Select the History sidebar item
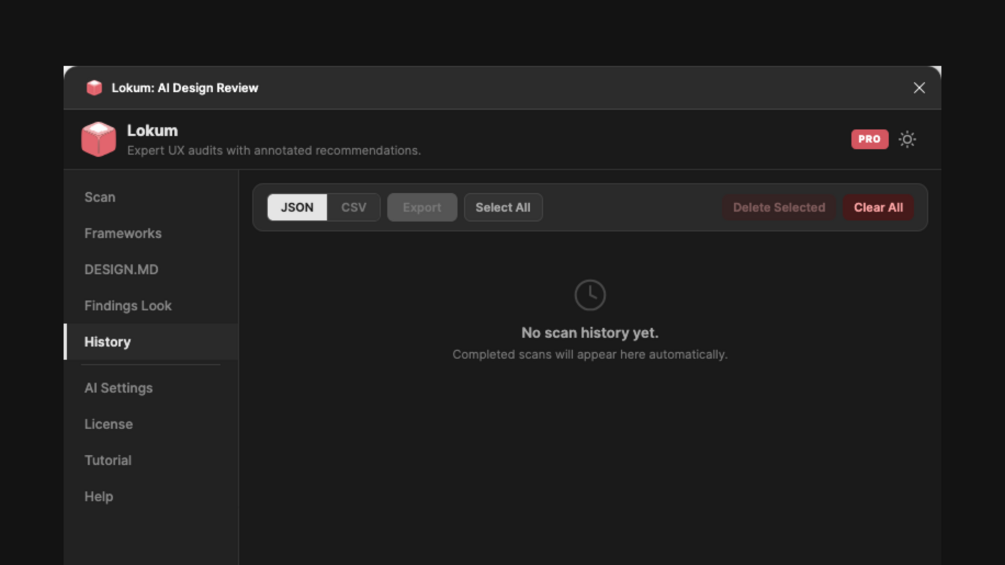Viewport: 1005px width, 565px height. click(151, 342)
